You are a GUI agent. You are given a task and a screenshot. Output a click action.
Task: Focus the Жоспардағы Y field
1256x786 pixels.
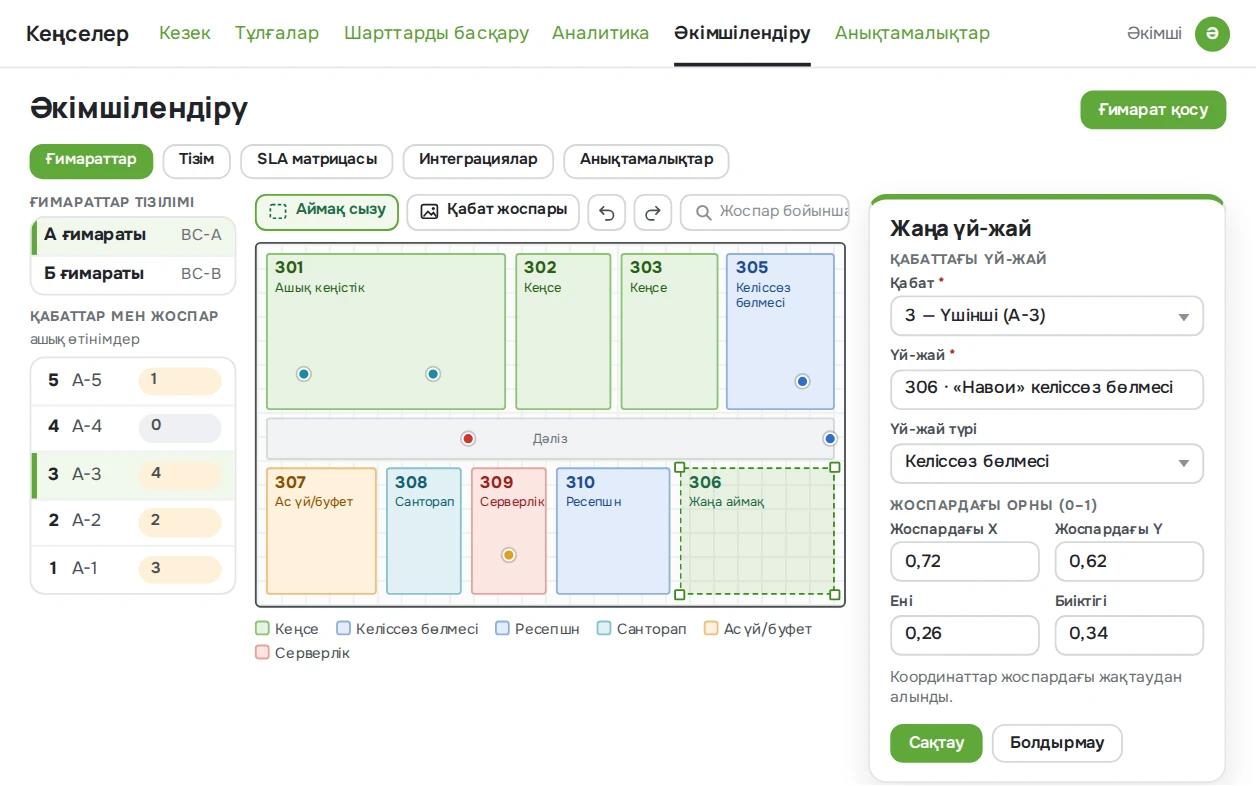point(1129,562)
